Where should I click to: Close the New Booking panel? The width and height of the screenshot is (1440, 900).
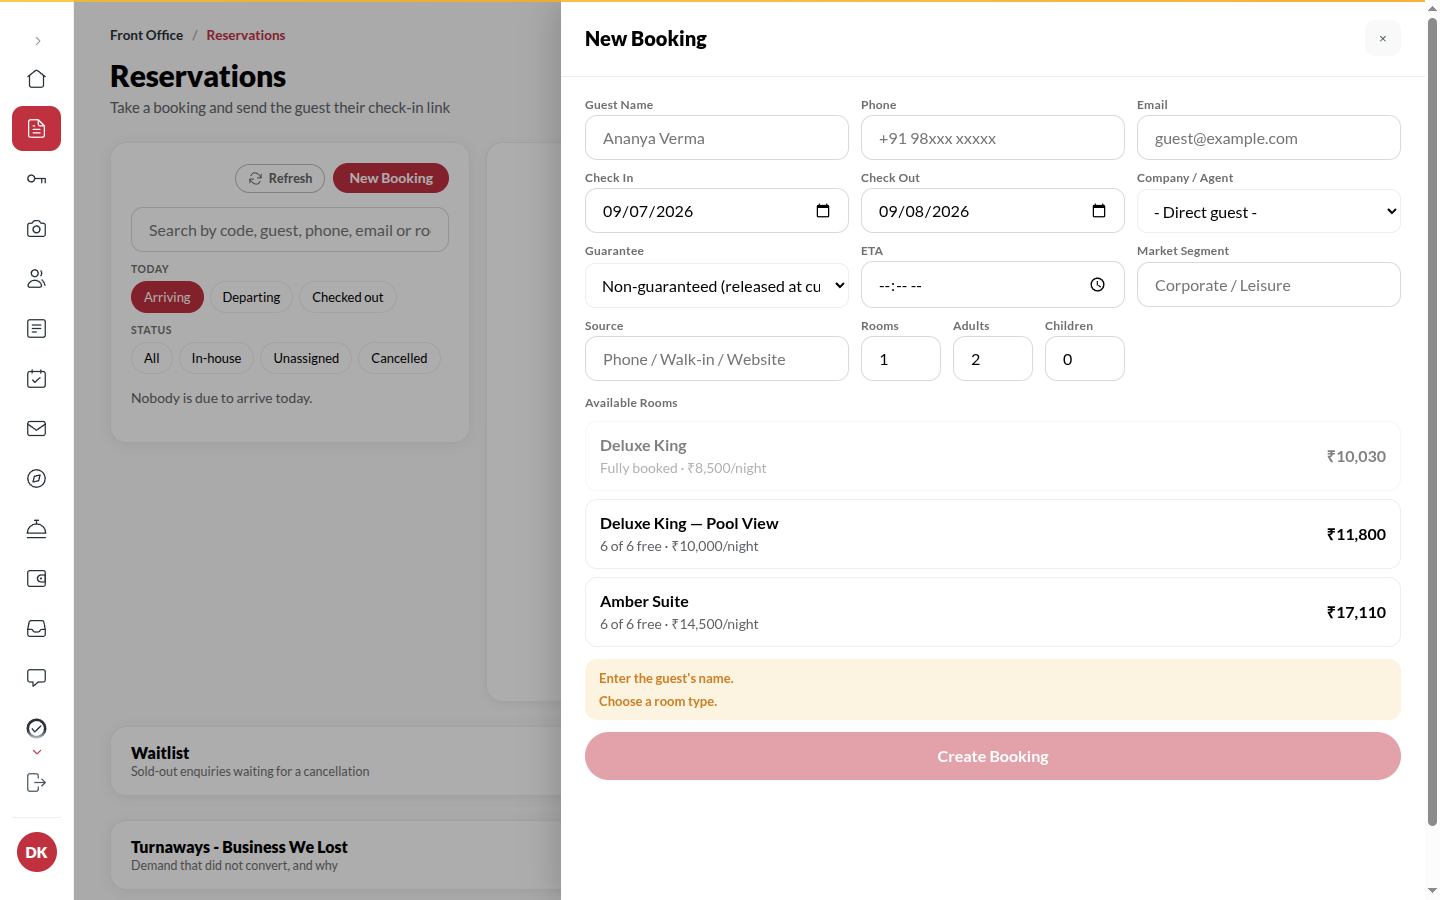pos(1383,39)
